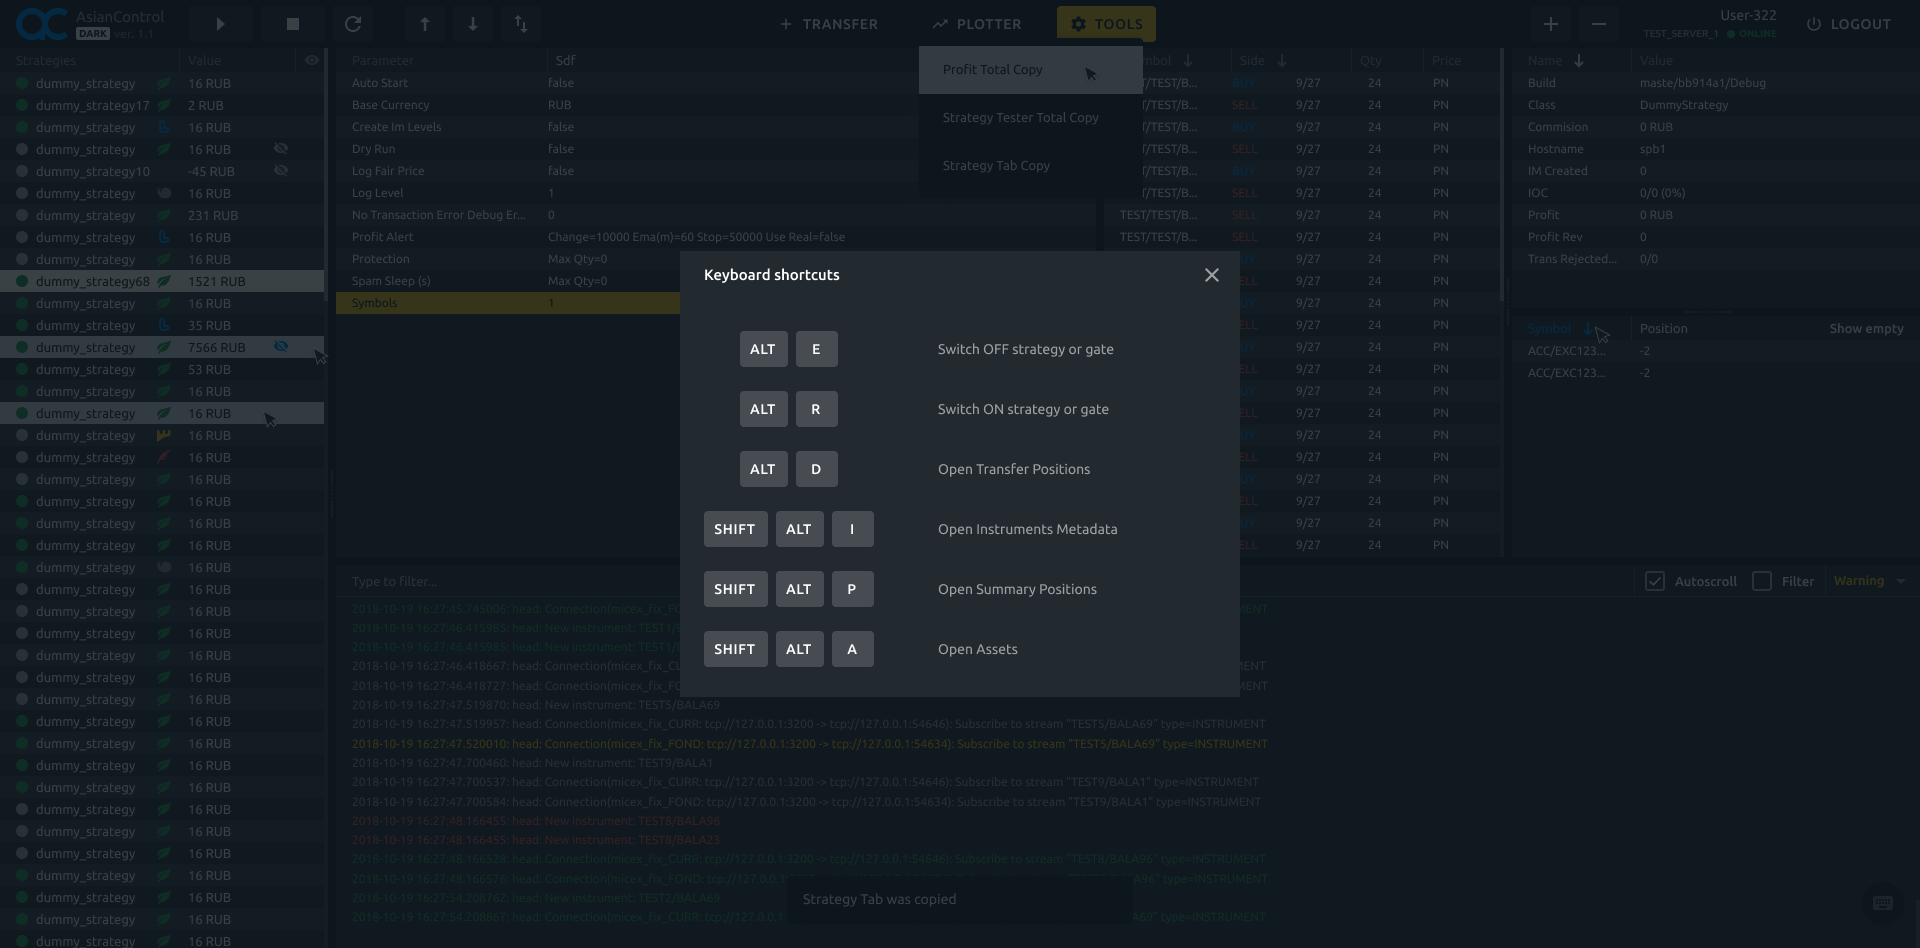Click the up-down transfer arrows icon
The height and width of the screenshot is (948, 1920).
point(520,23)
